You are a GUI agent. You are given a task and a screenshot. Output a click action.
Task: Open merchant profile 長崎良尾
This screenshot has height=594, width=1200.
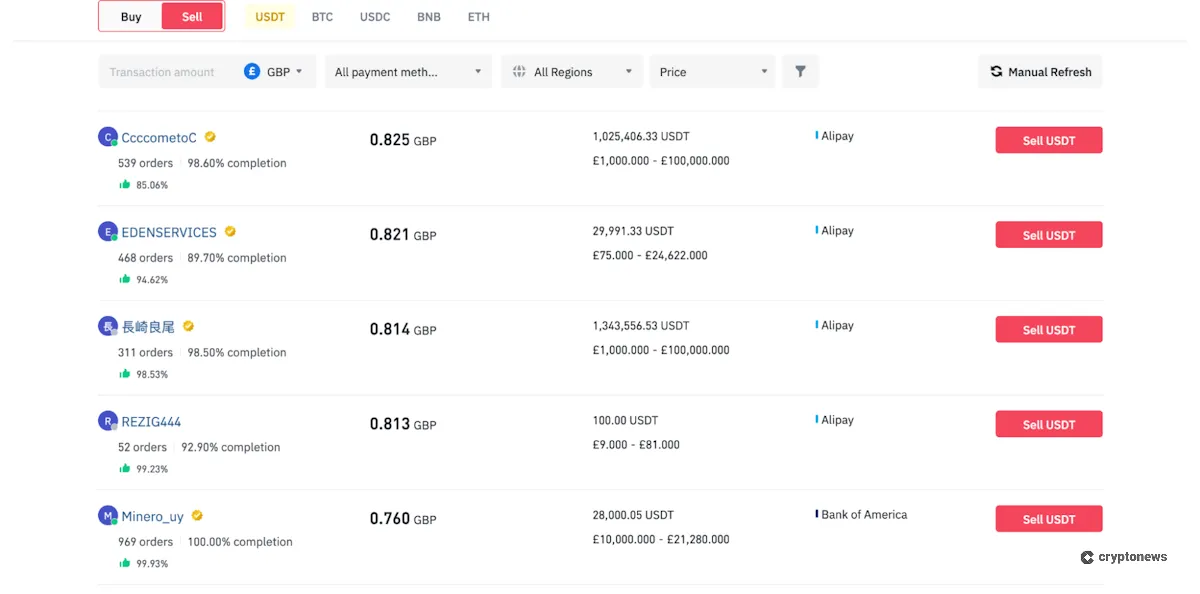148,326
